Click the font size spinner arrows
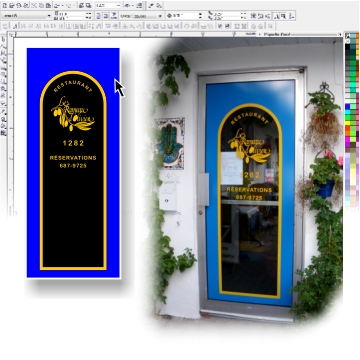The height and width of the screenshot is (360, 360). point(89,16)
